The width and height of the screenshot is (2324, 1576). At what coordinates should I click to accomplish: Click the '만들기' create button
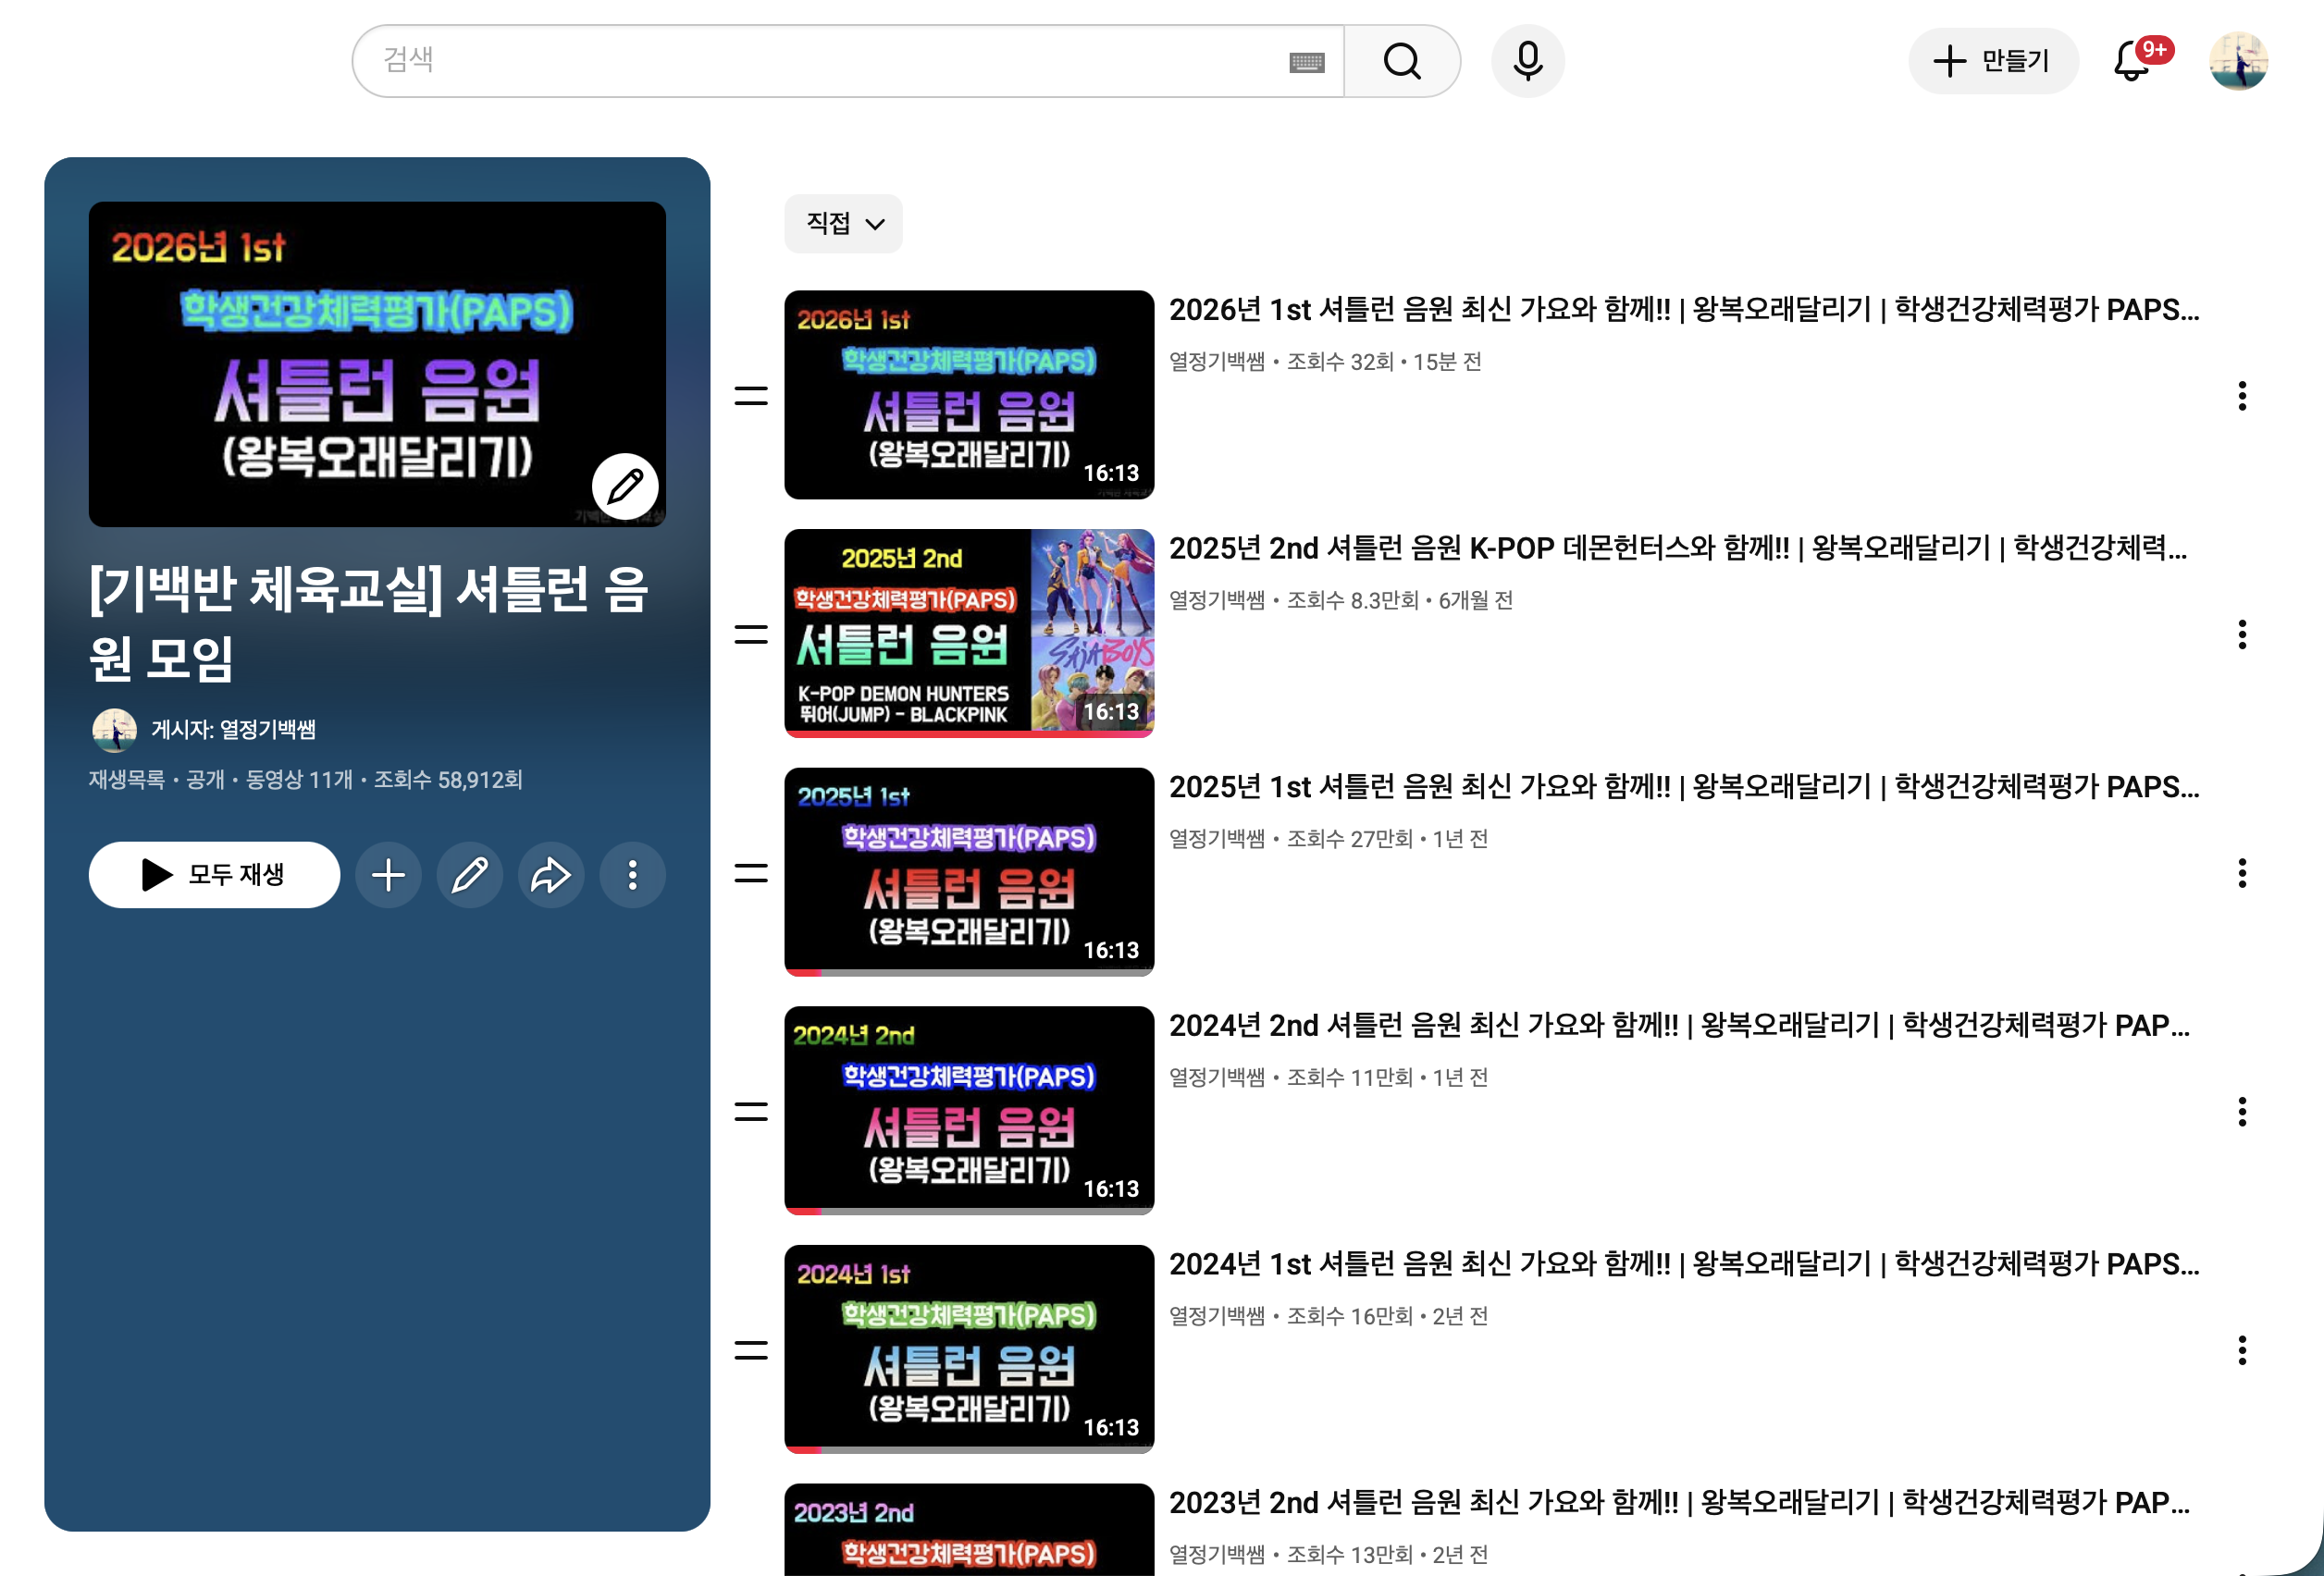pos(1993,61)
